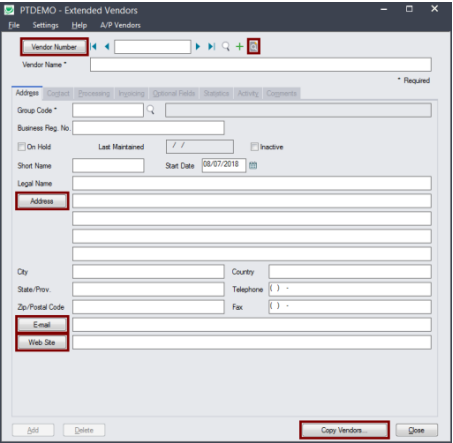The height and width of the screenshot is (443, 453).
Task: Go to last vendor record arrow
Action: 212,47
